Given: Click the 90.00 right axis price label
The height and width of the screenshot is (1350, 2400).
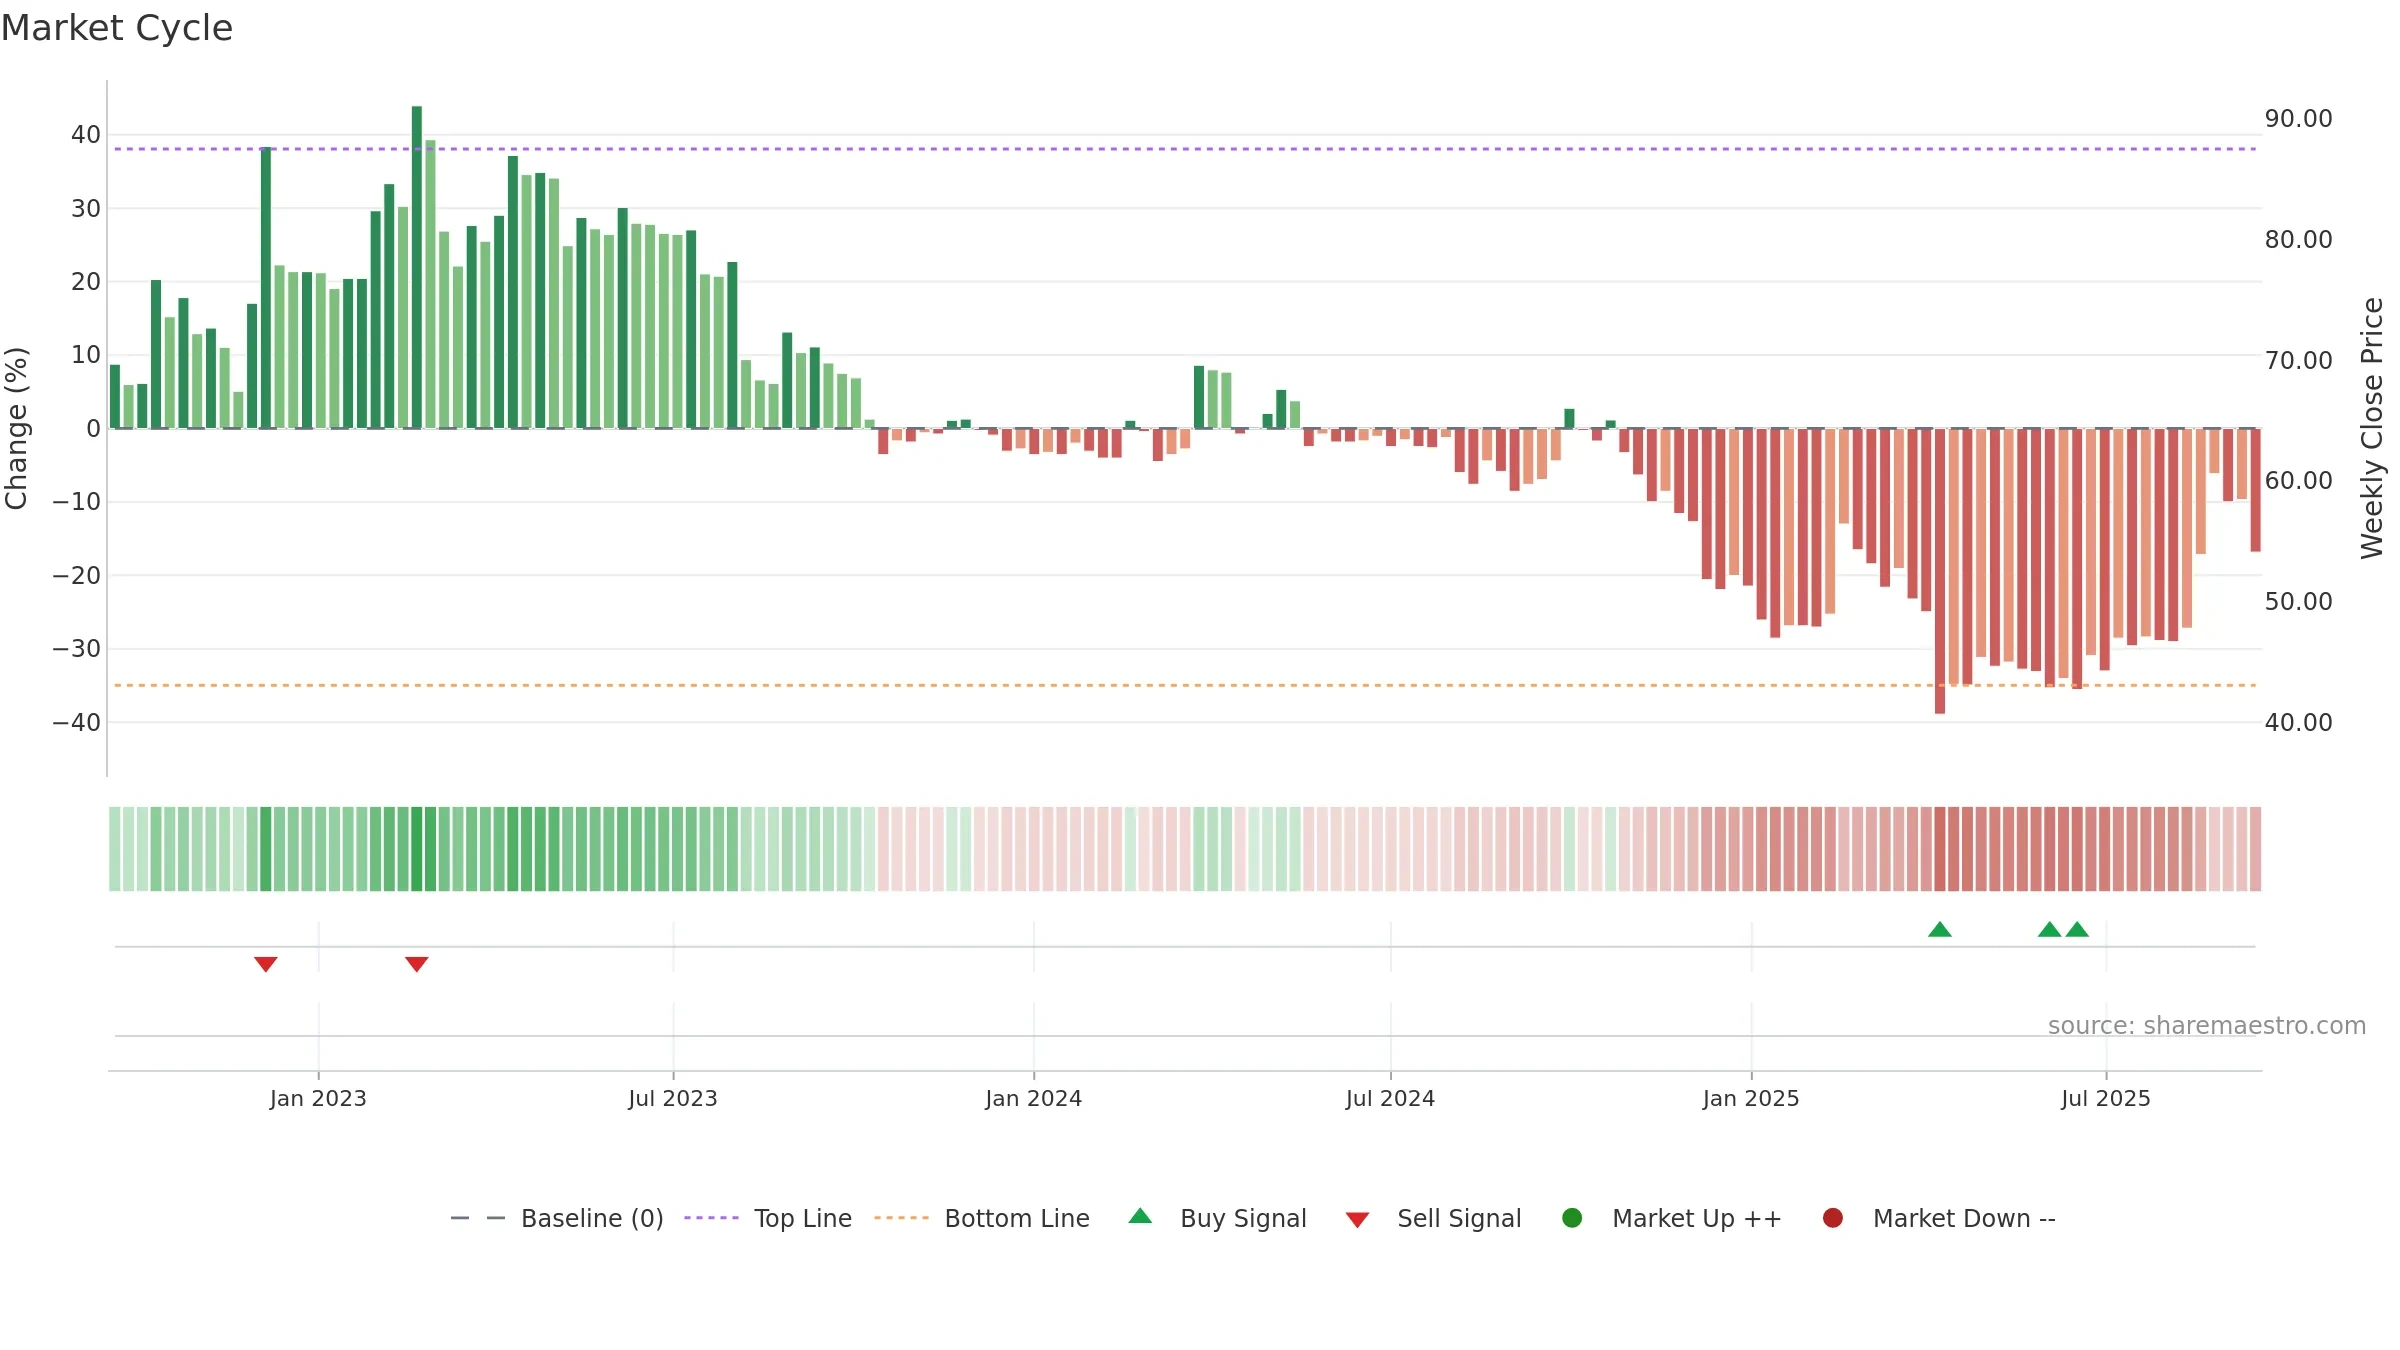Looking at the screenshot, I should [x=2299, y=118].
